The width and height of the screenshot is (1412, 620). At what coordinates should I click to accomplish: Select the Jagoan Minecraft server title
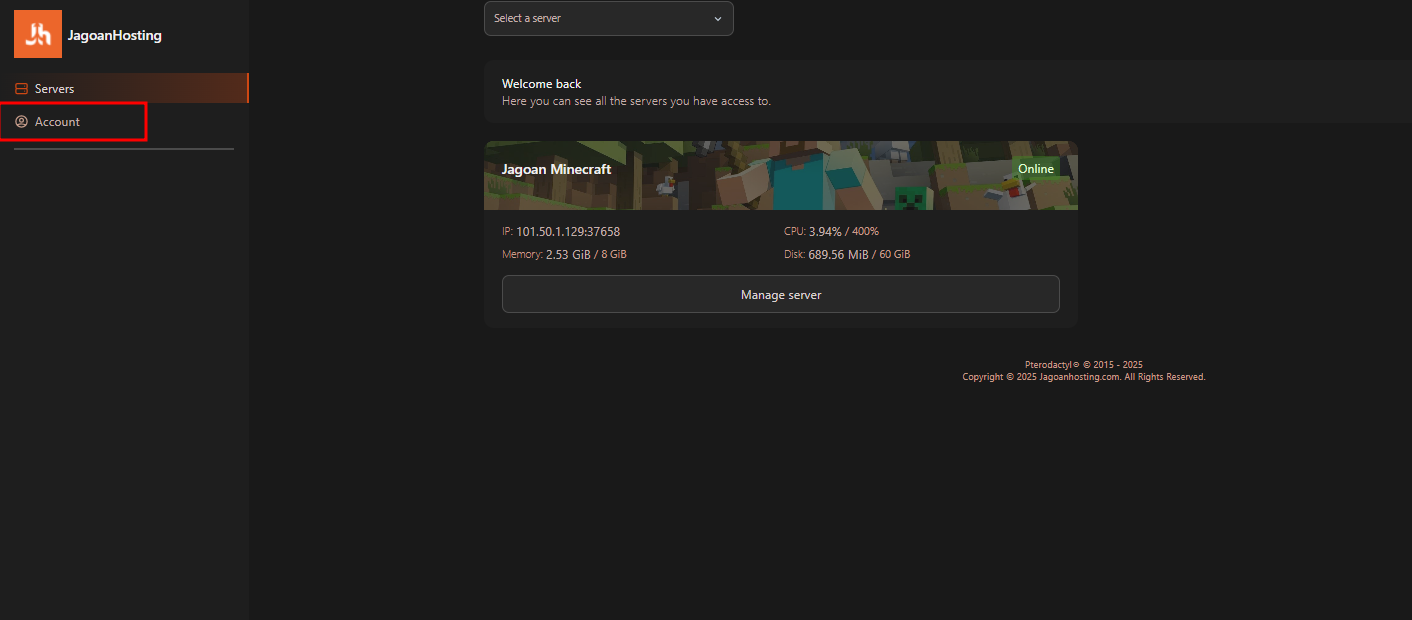[x=556, y=169]
